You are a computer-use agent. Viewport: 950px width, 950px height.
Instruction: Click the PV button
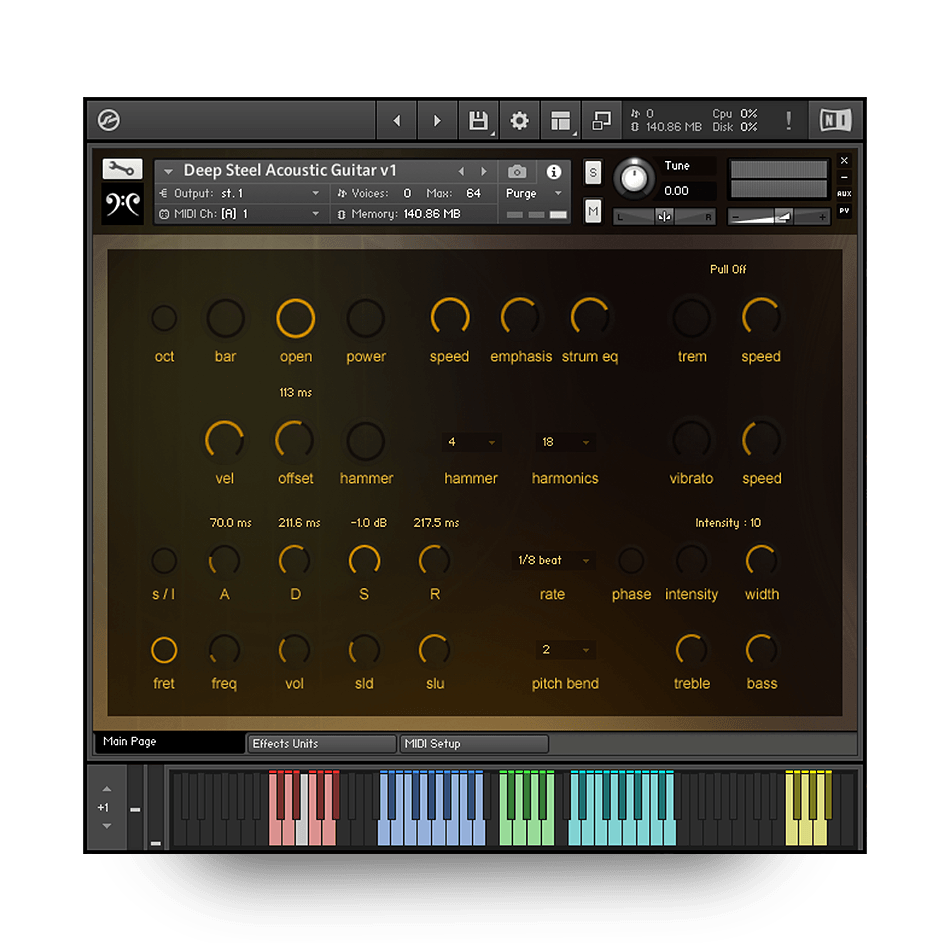[x=844, y=211]
